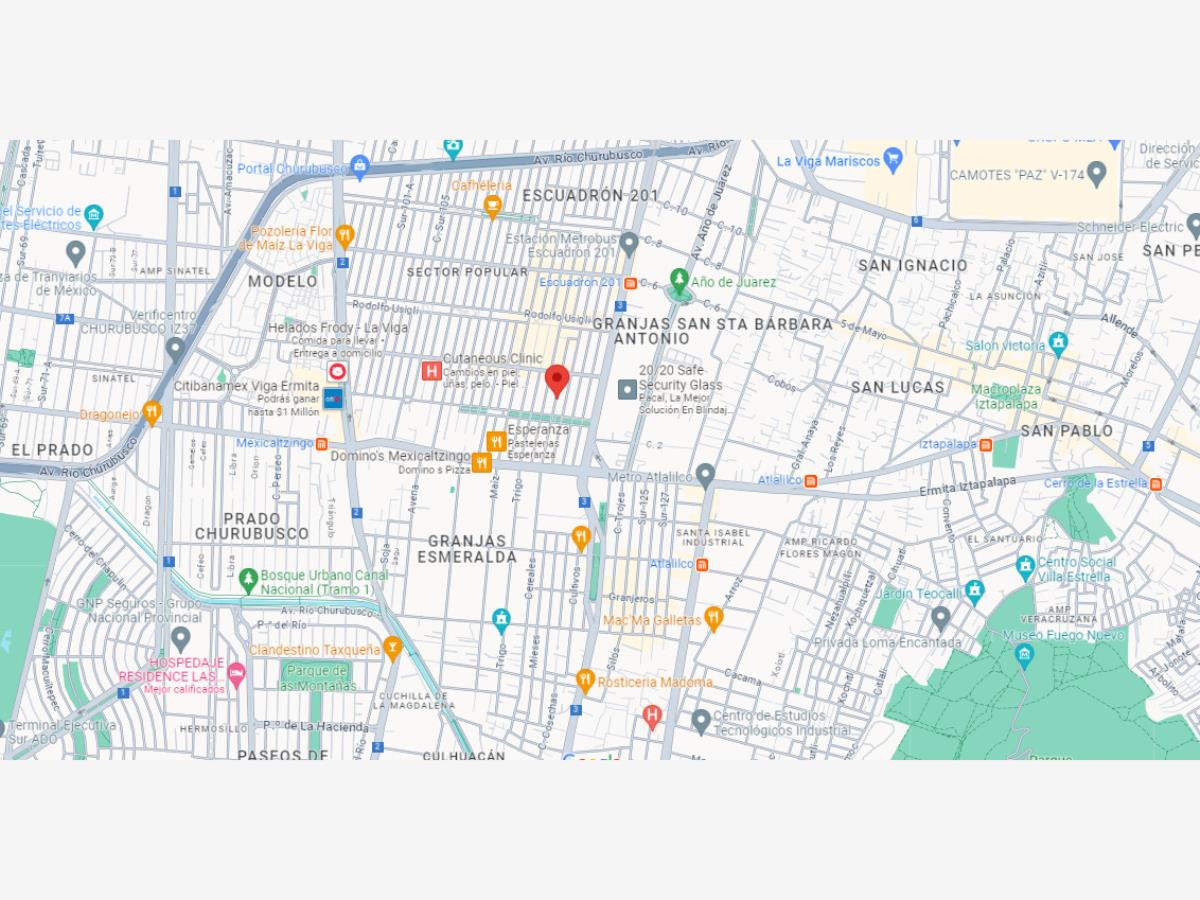Viewport: 1200px width, 900px height.
Task: Click the GNP Seguros location pin
Action: pos(180,638)
